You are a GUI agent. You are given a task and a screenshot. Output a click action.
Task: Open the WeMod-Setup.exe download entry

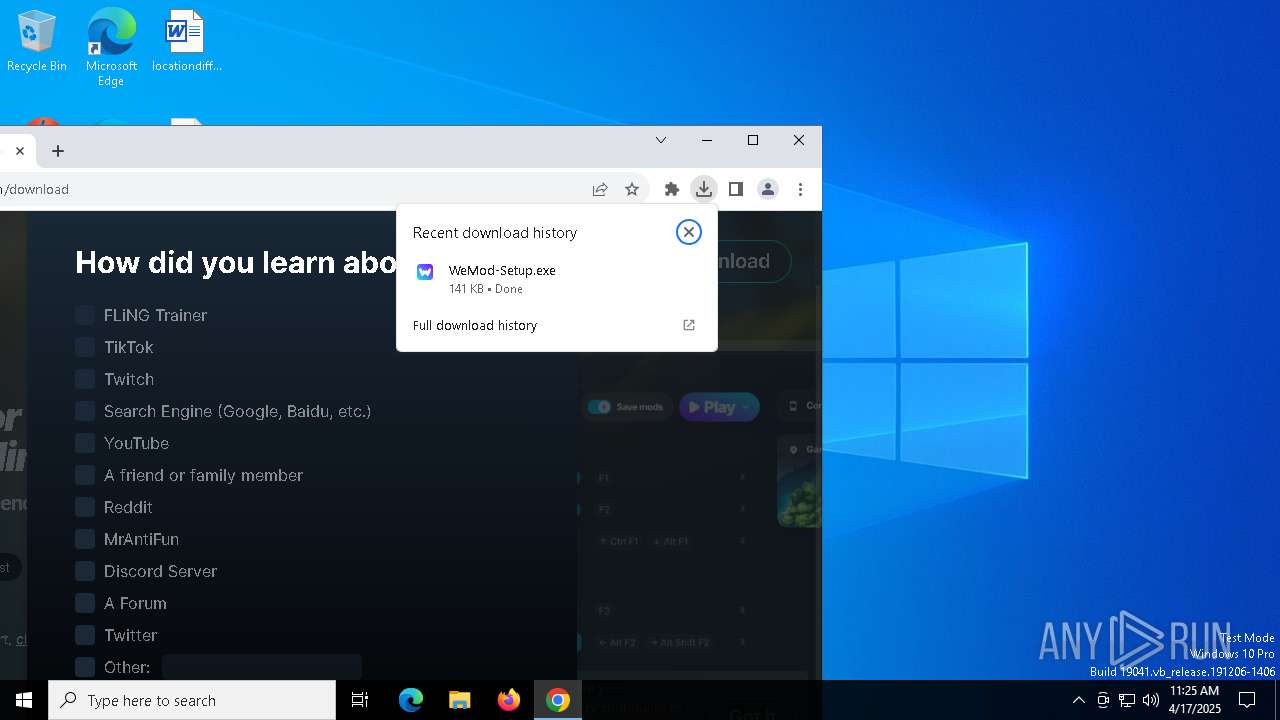coord(557,279)
